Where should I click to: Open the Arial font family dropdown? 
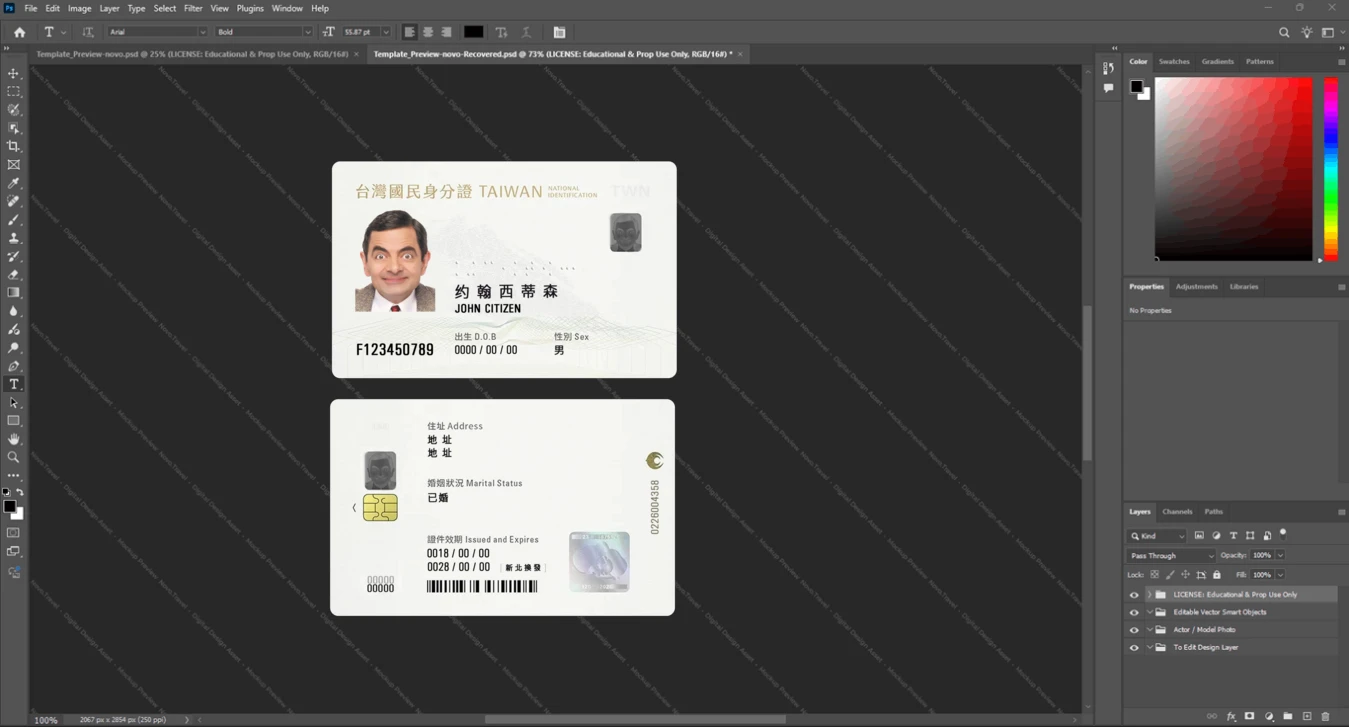[157, 32]
